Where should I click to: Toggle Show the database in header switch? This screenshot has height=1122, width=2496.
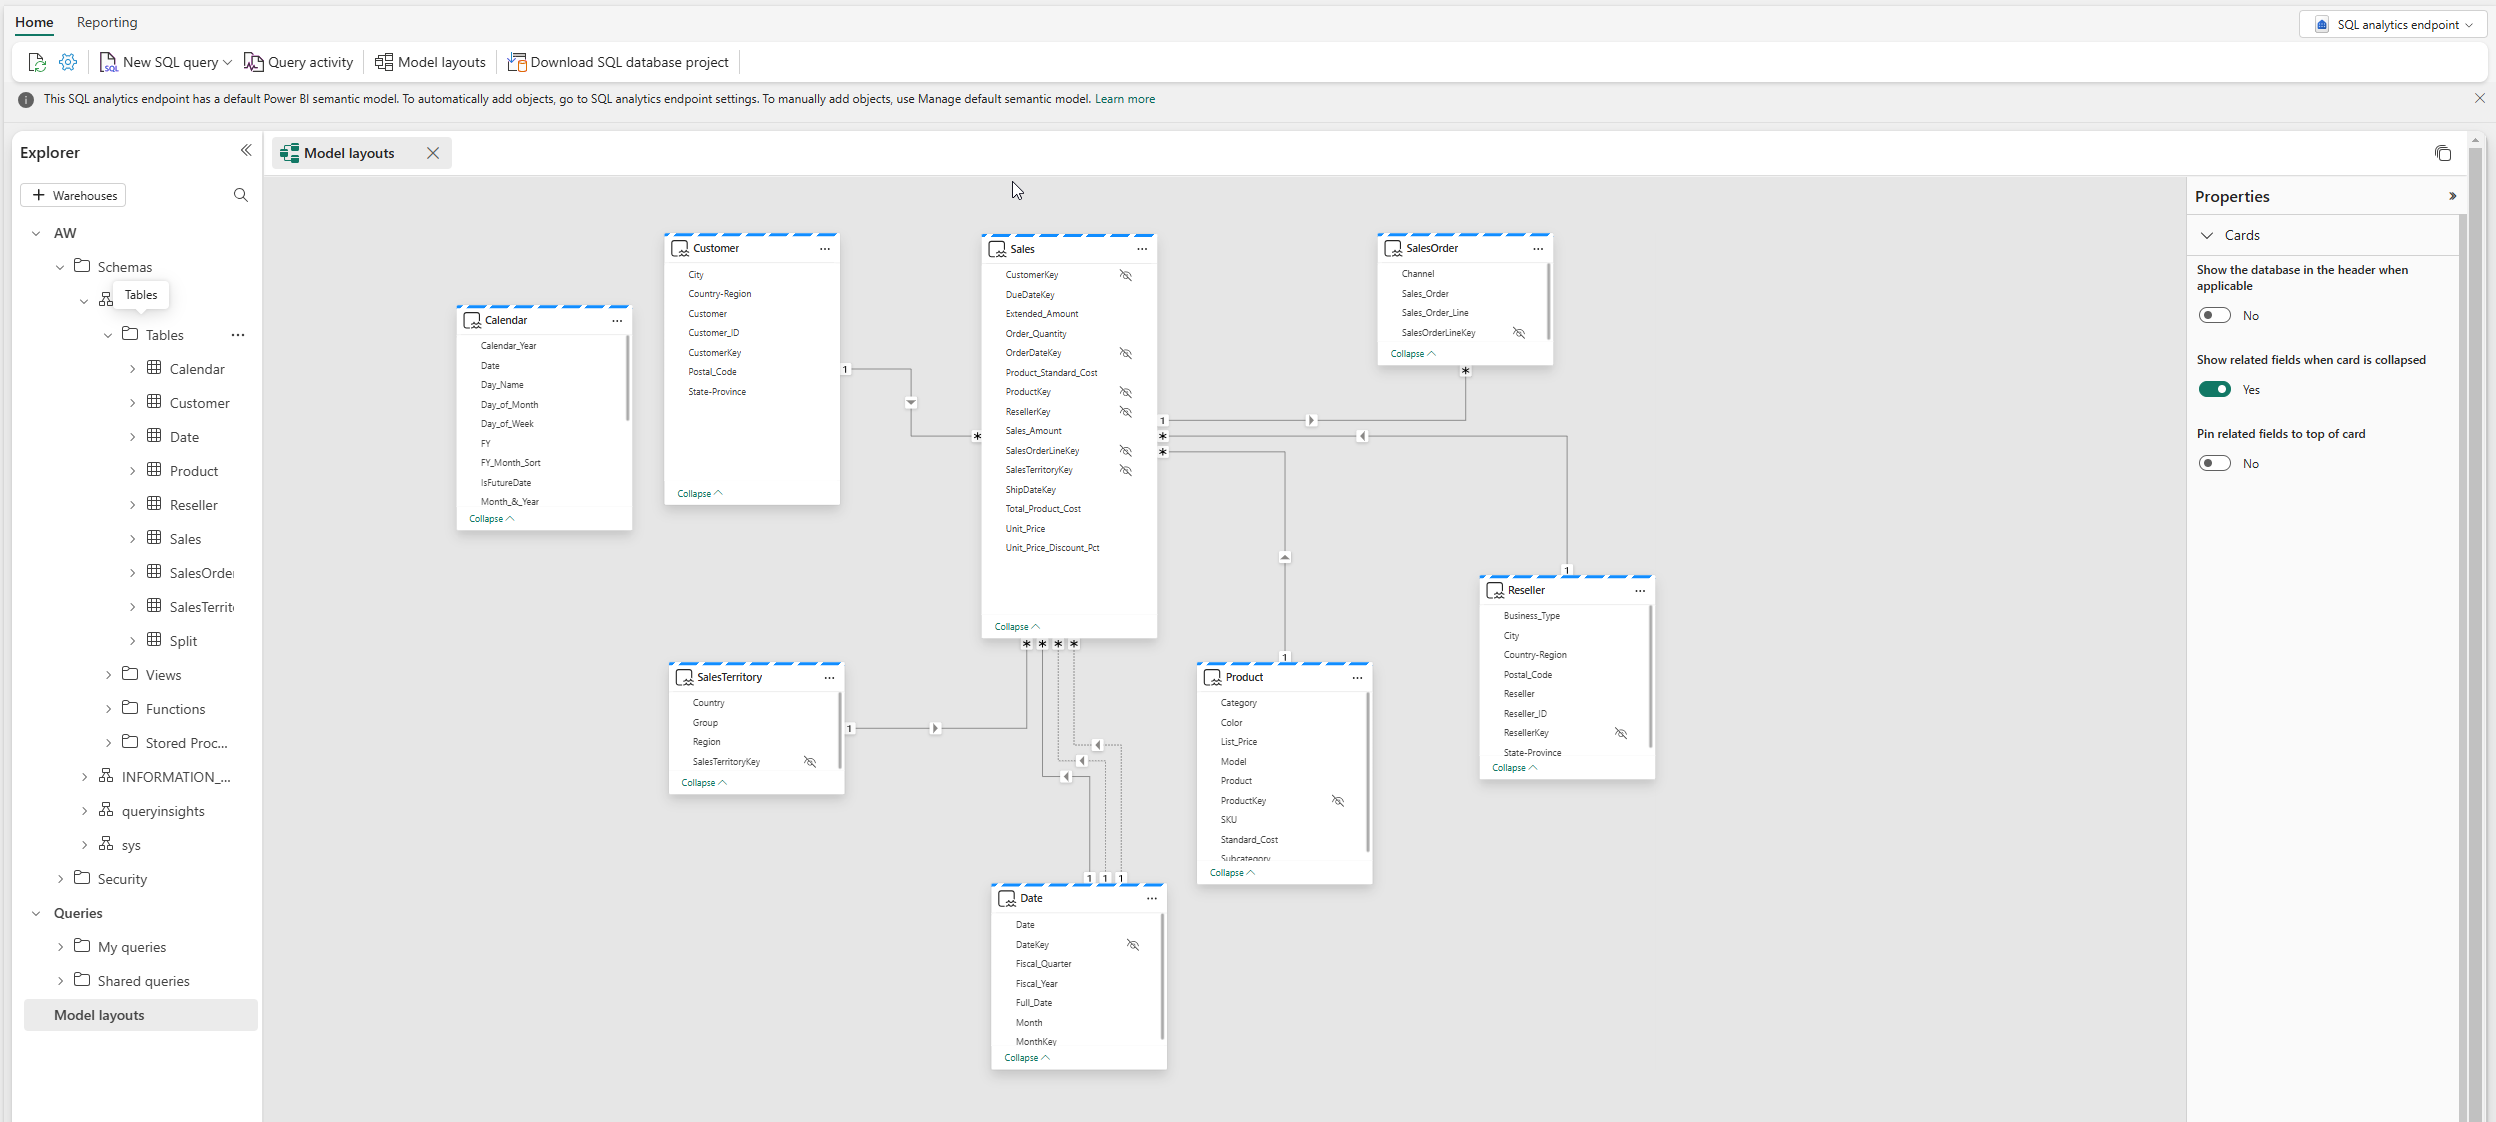click(2215, 315)
